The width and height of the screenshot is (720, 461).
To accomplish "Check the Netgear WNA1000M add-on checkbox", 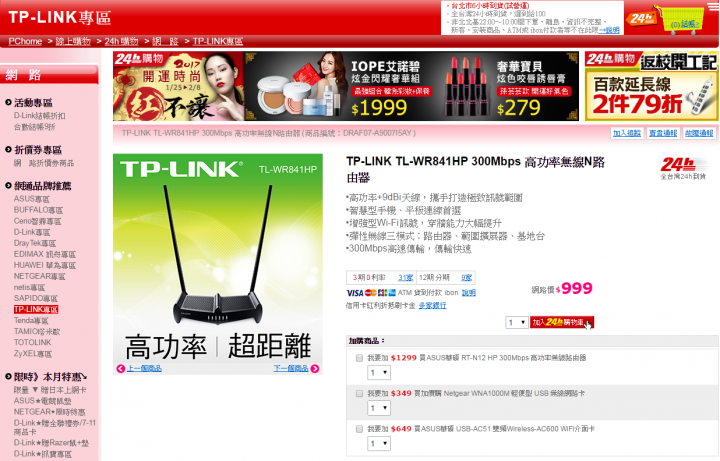I will [360, 394].
